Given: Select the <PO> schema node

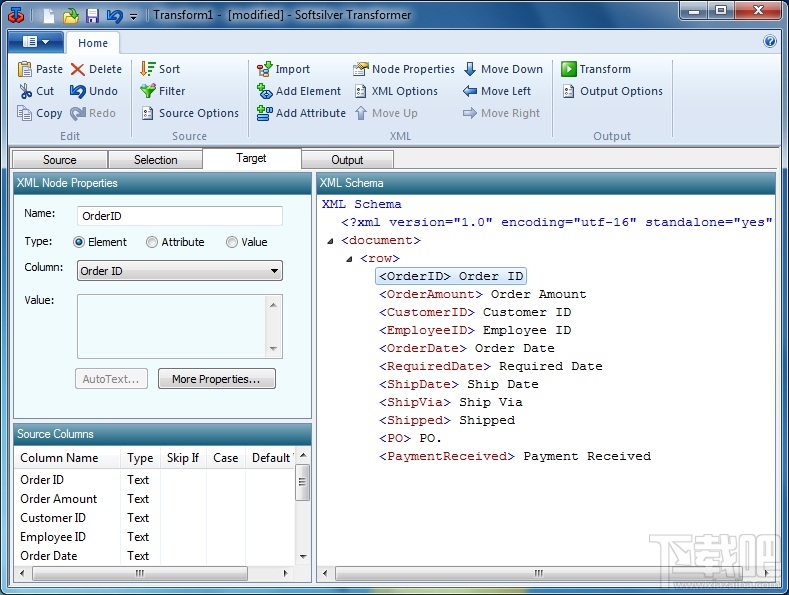Looking at the screenshot, I should coord(410,438).
